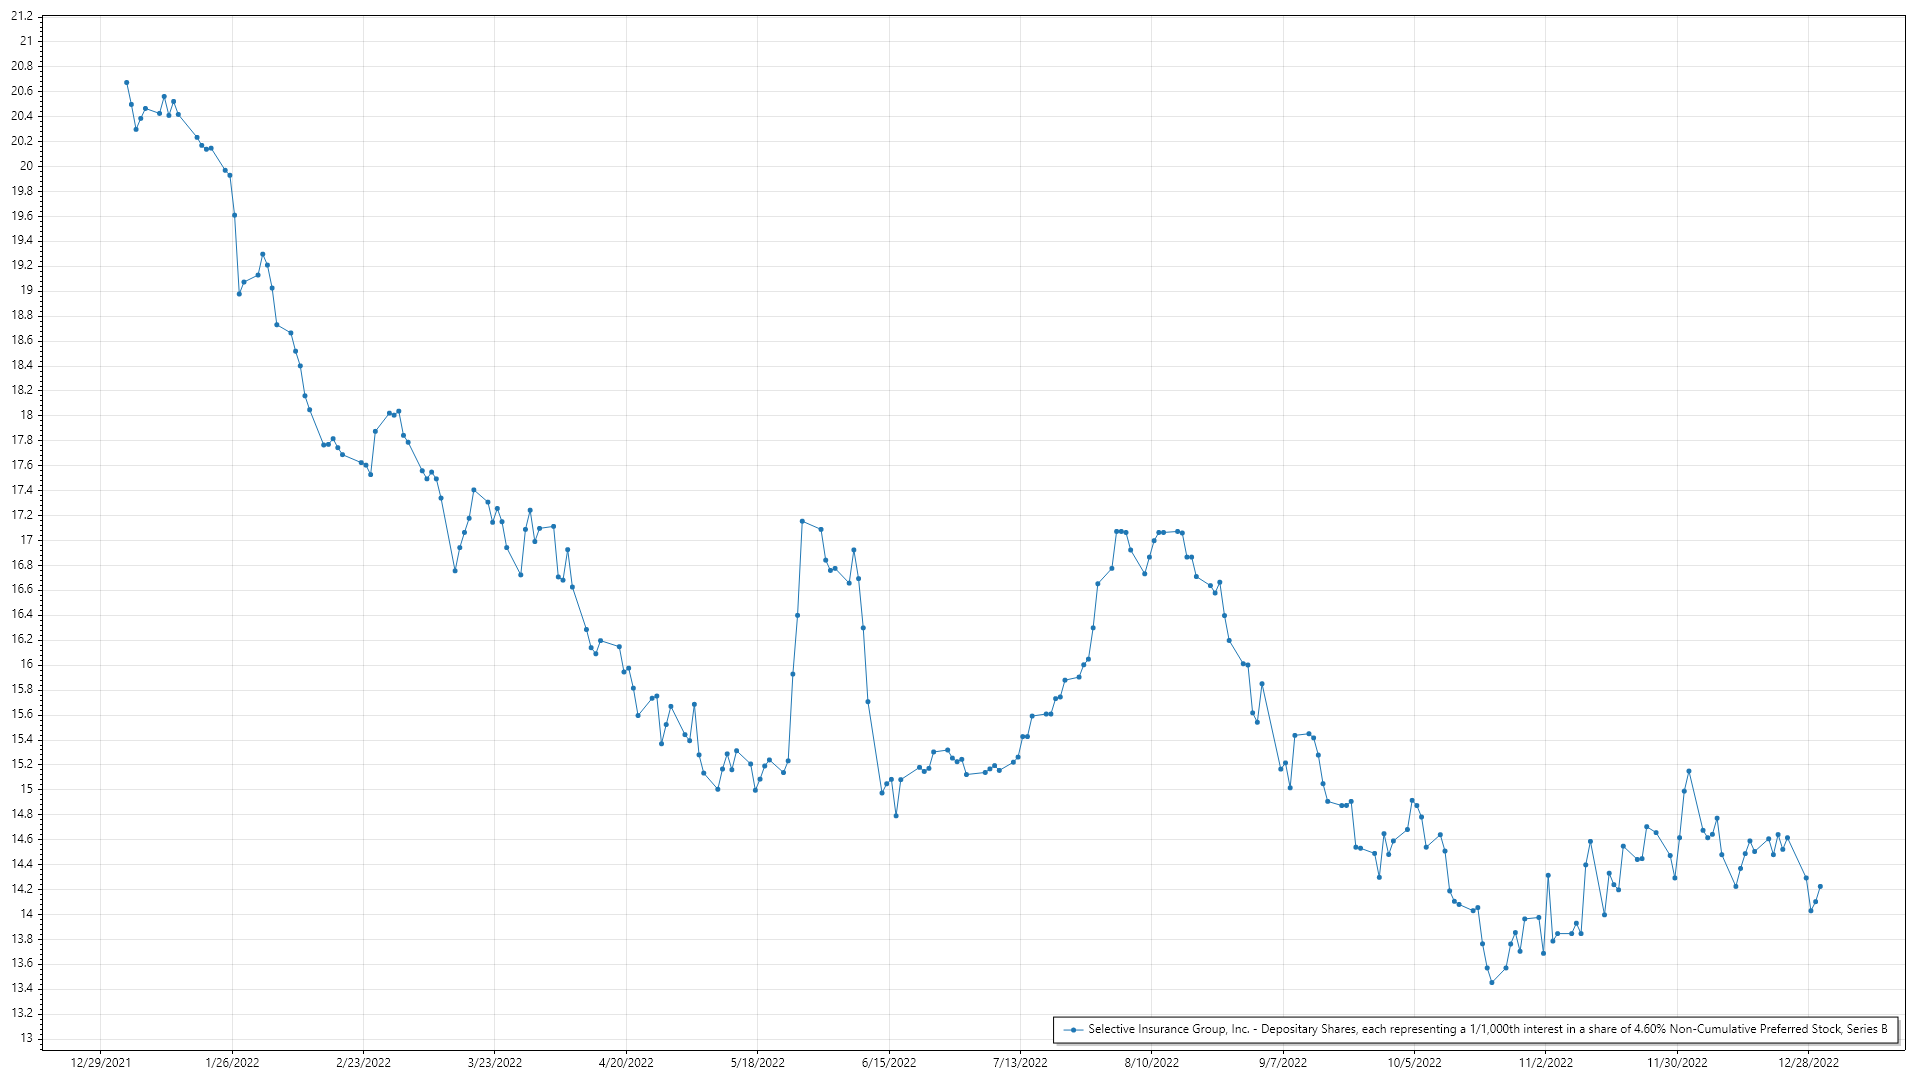Click the 8/10/2022 date axis label
The width and height of the screenshot is (1920, 1080).
(x=1152, y=1062)
